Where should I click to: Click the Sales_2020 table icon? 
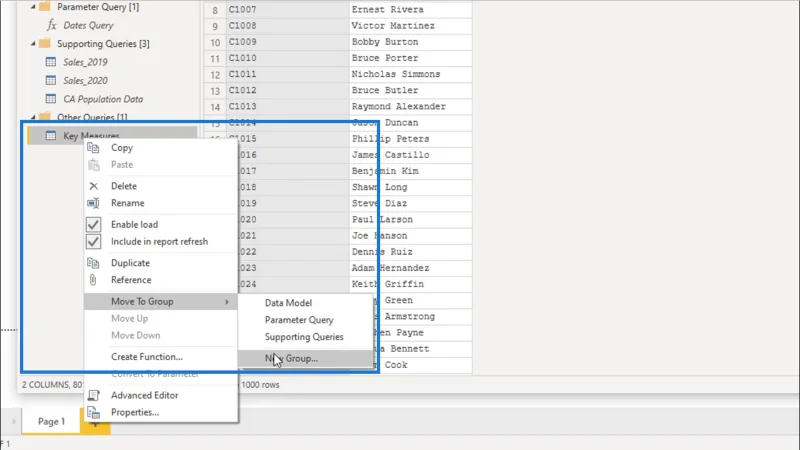(x=51, y=80)
